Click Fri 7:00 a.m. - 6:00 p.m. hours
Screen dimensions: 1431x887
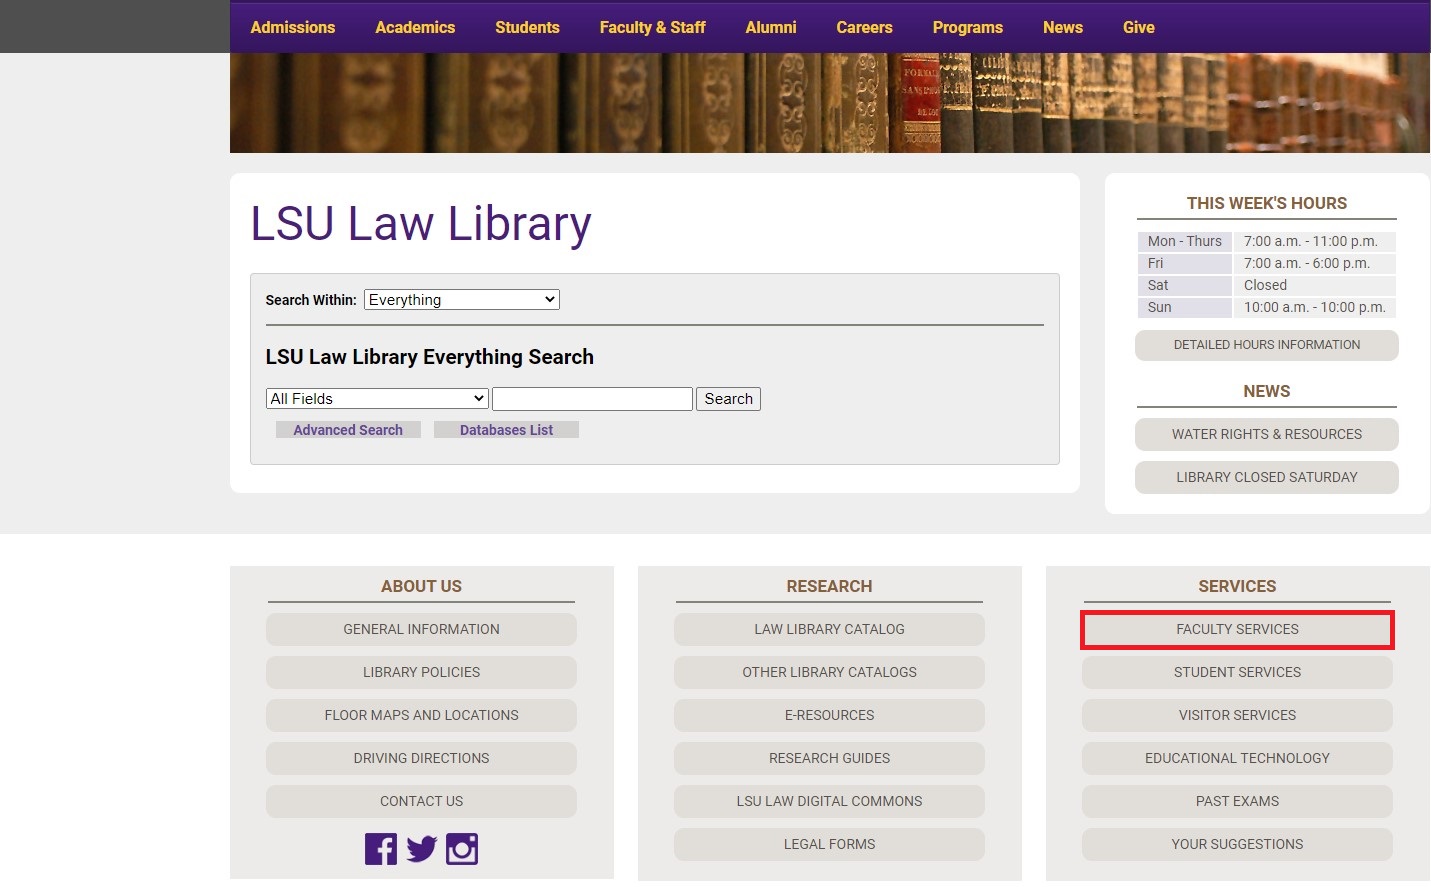click(1266, 263)
